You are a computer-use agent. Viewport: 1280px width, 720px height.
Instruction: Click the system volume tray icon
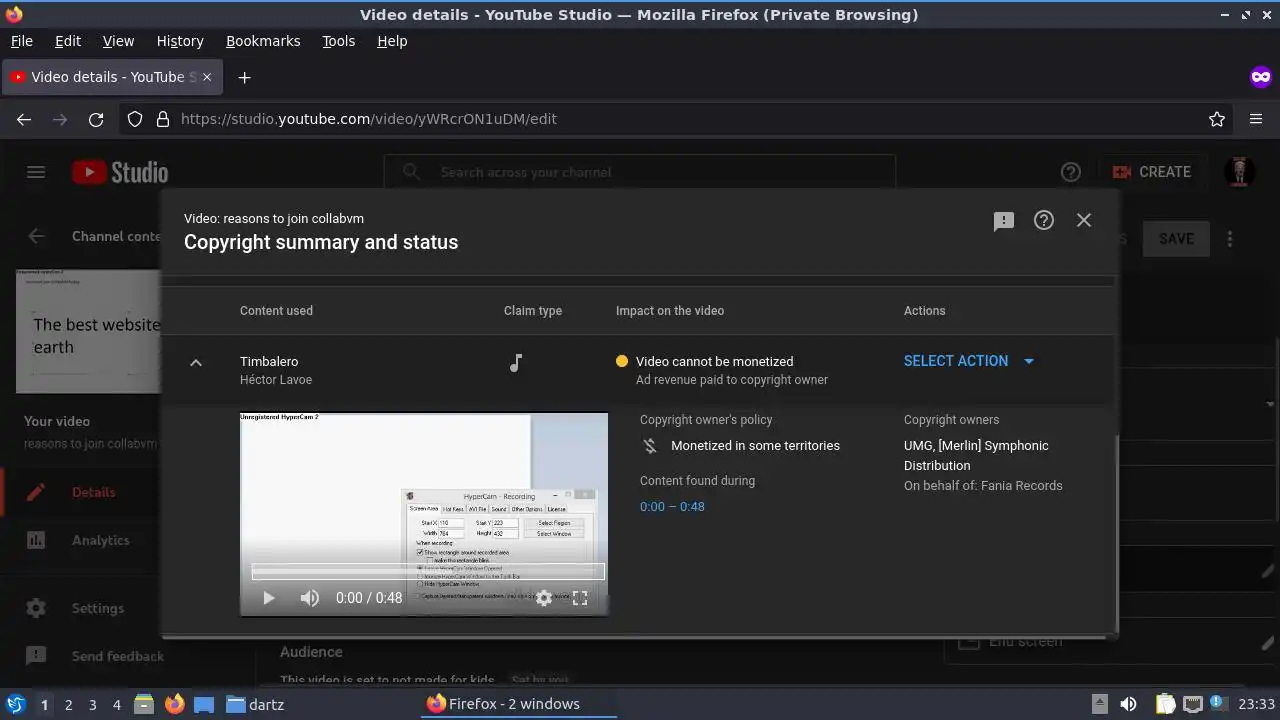pyautogui.click(x=1128, y=704)
